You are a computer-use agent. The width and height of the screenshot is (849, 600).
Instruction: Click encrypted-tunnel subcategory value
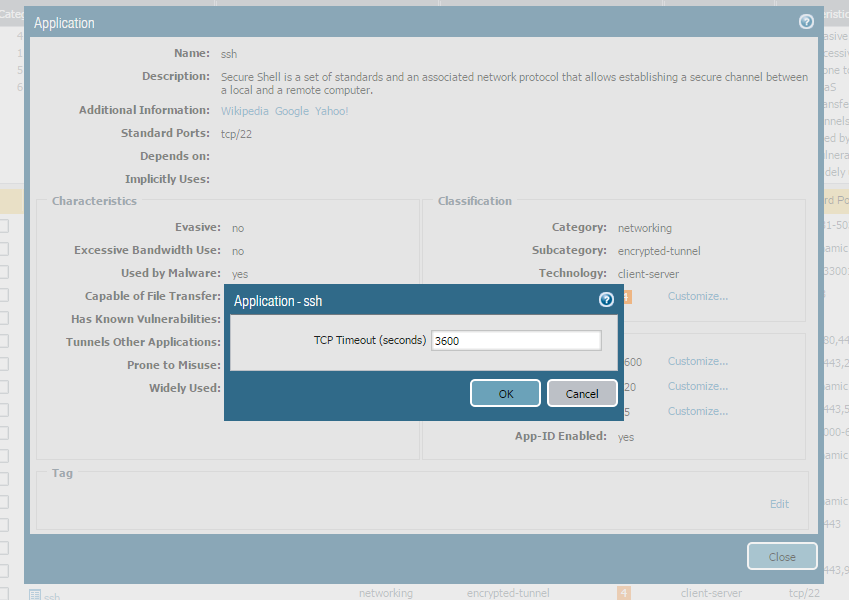[x=659, y=251]
